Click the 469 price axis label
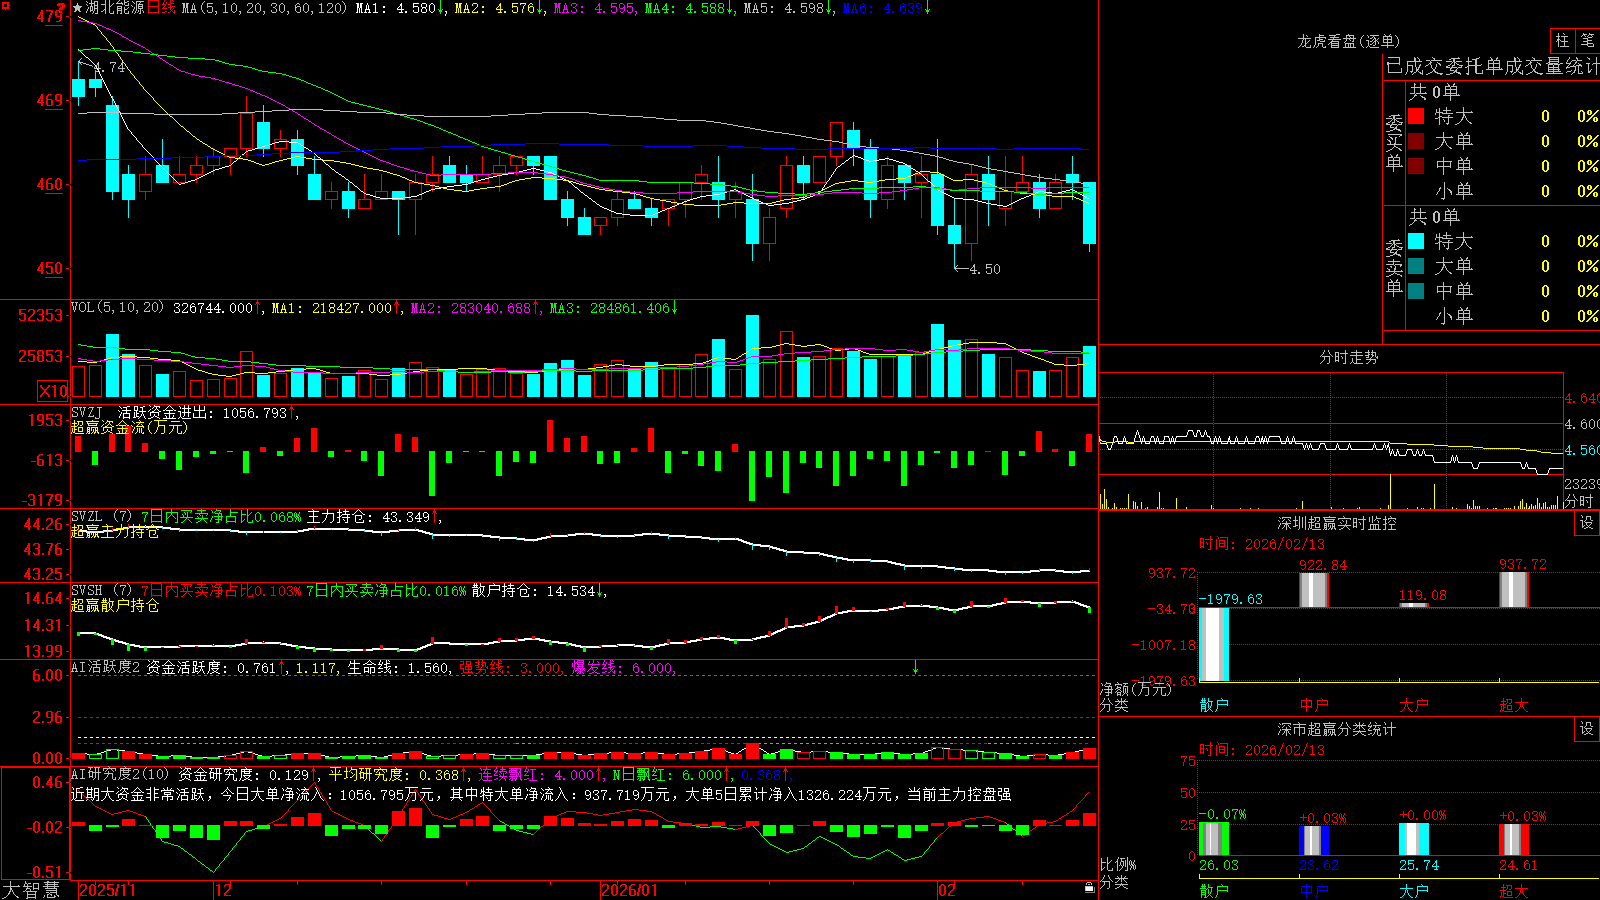This screenshot has height=900, width=1600. (50, 100)
